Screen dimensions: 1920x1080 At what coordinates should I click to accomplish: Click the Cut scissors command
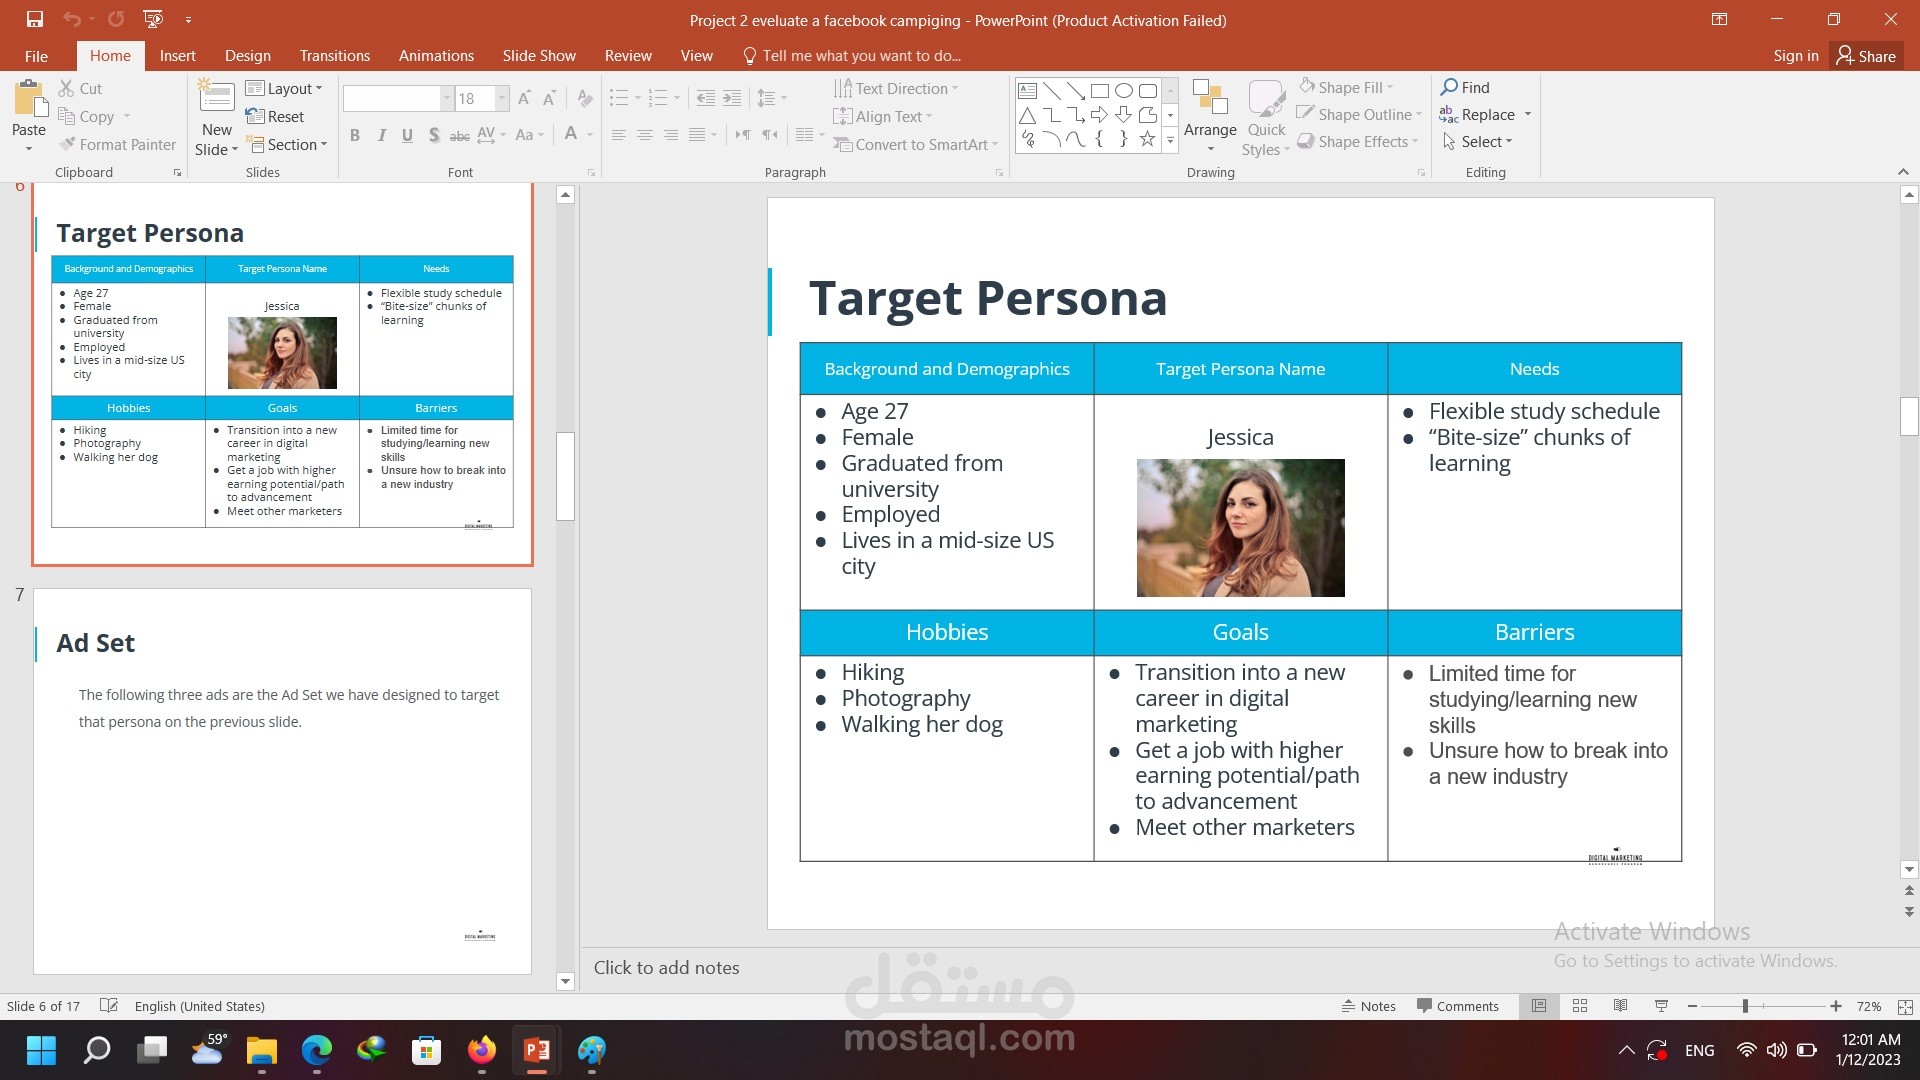coord(80,88)
